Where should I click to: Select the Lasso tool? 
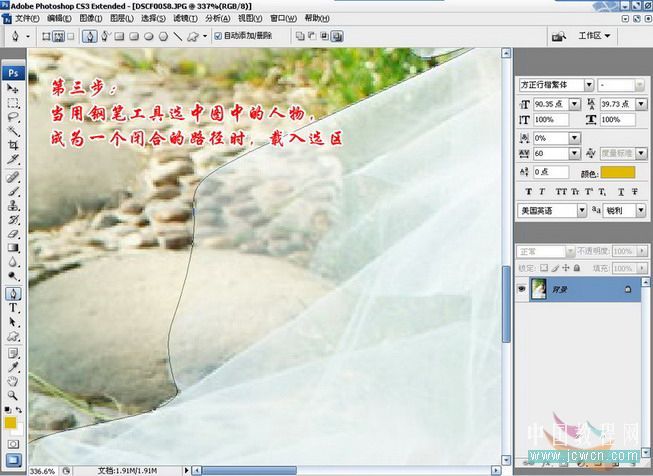coord(13,117)
